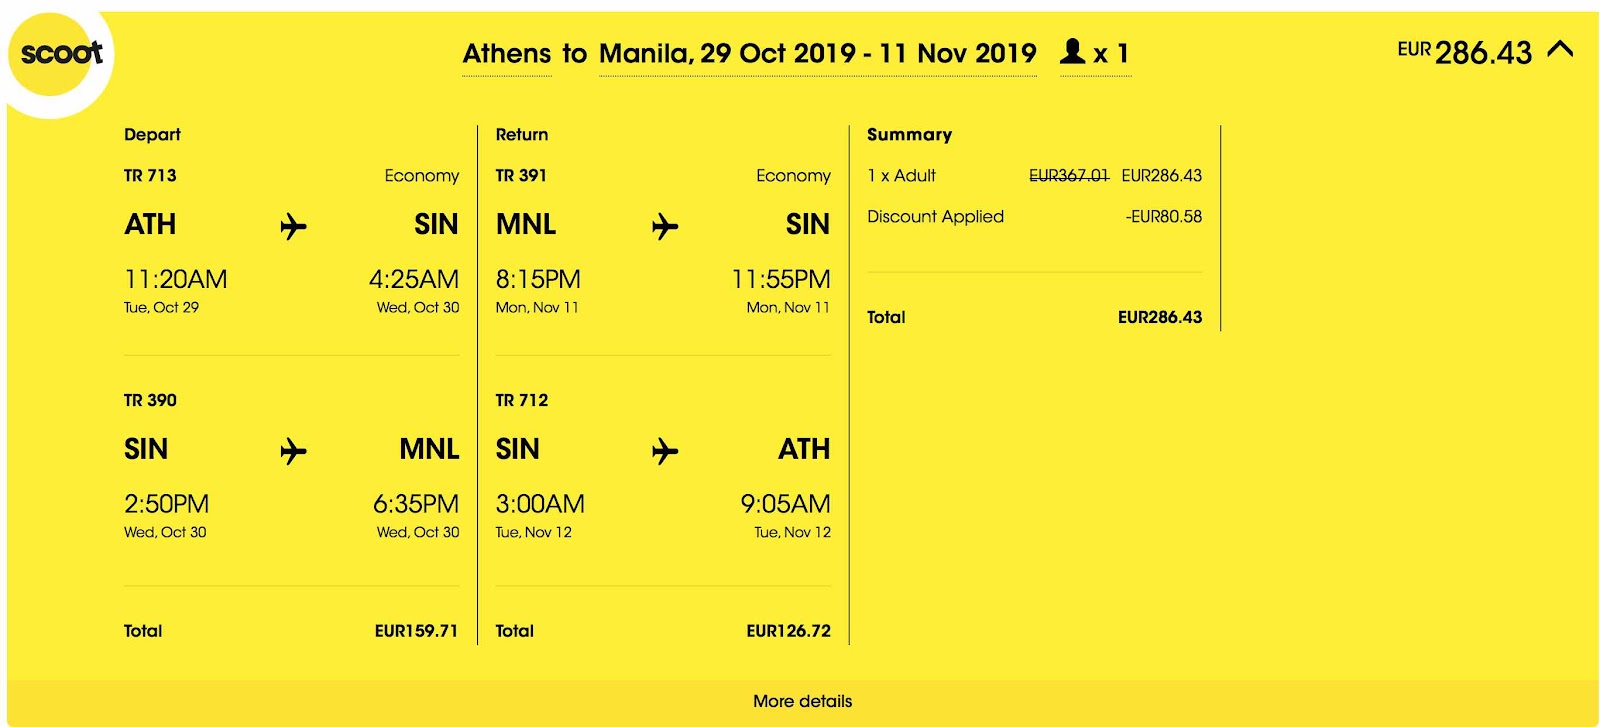Viewport: 1600px width, 727px height.
Task: Click the passenger silhouette icon
Action: [1073, 51]
